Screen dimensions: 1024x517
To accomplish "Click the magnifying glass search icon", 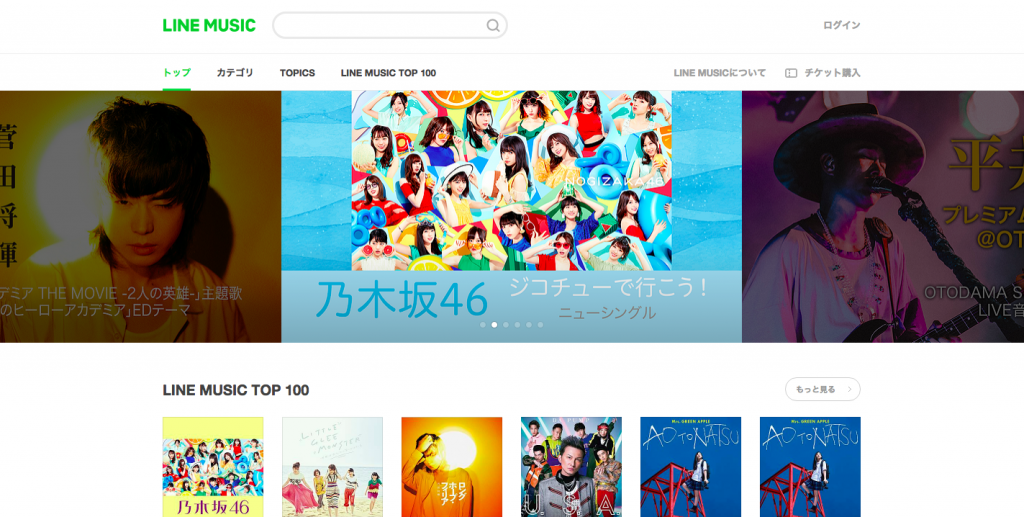I will coord(493,26).
